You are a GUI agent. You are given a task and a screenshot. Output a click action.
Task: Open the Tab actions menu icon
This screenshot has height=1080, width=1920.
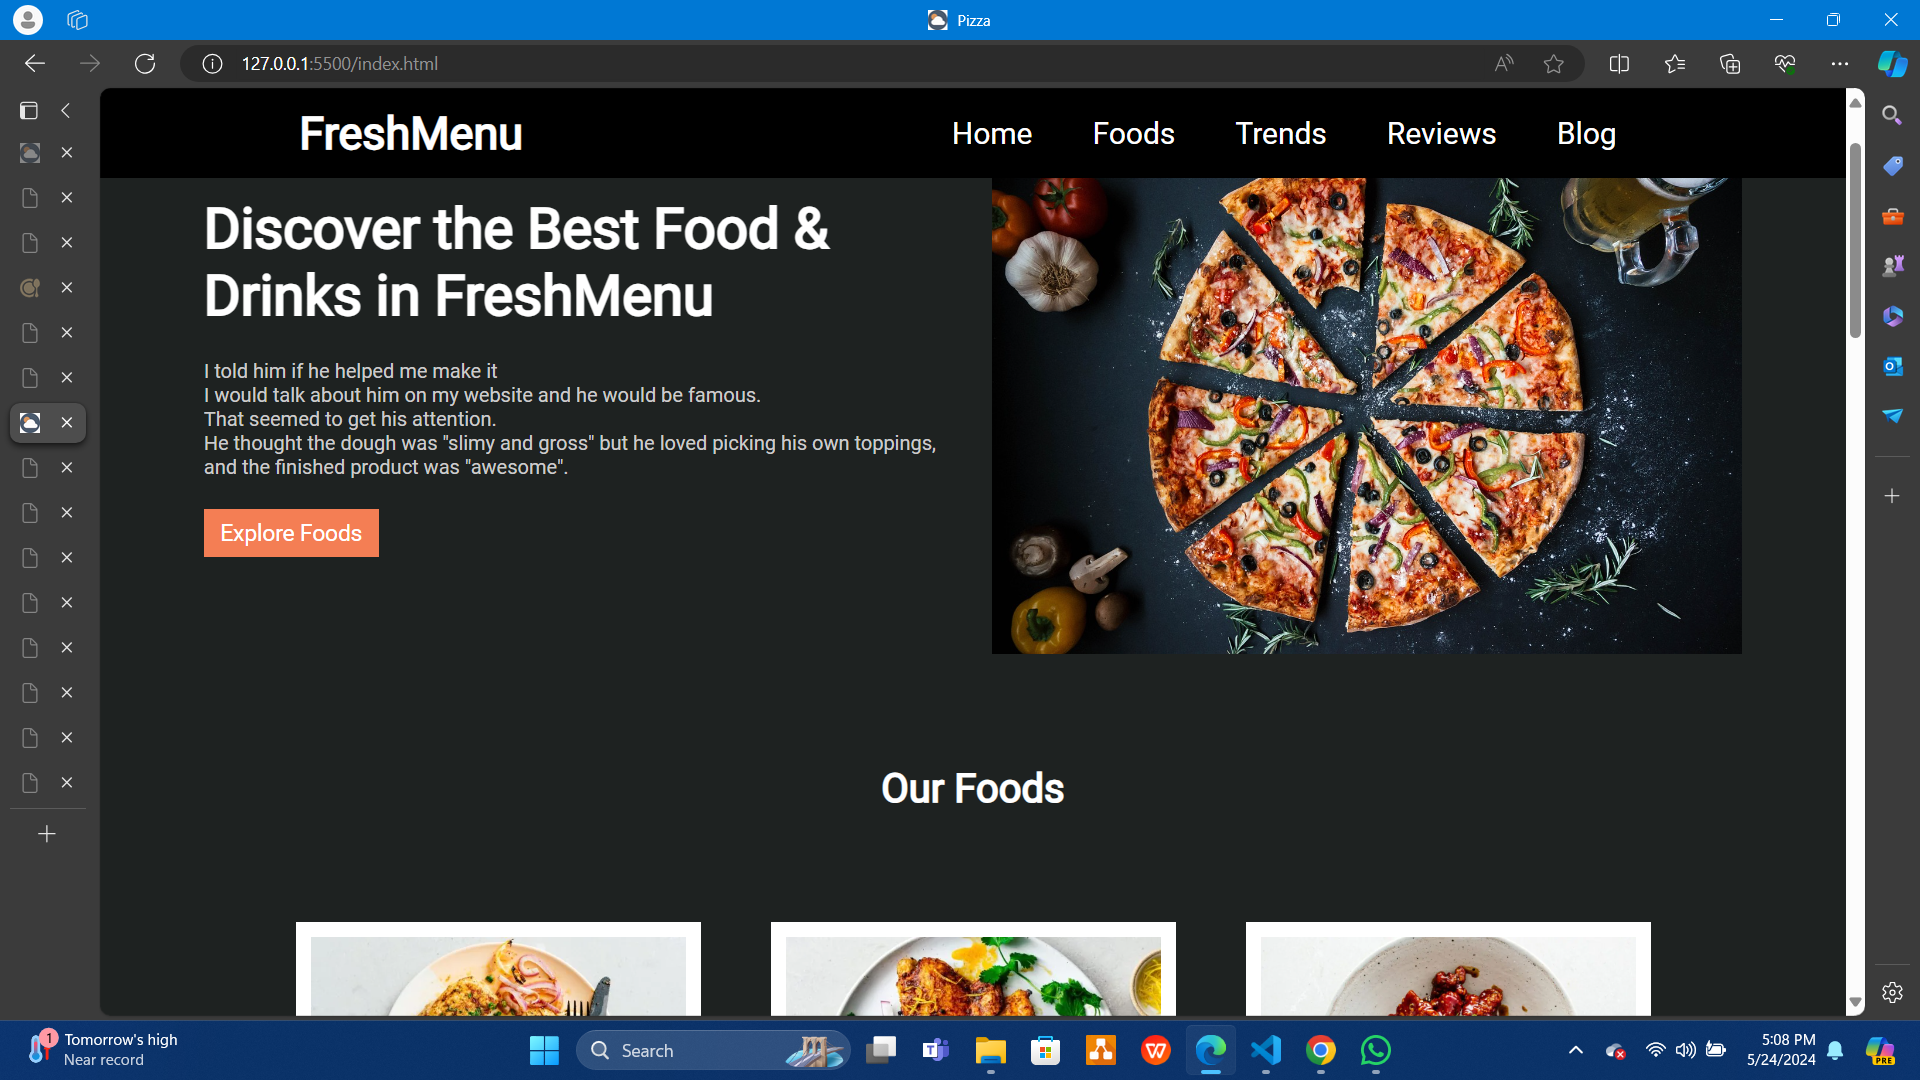pyautogui.click(x=29, y=111)
